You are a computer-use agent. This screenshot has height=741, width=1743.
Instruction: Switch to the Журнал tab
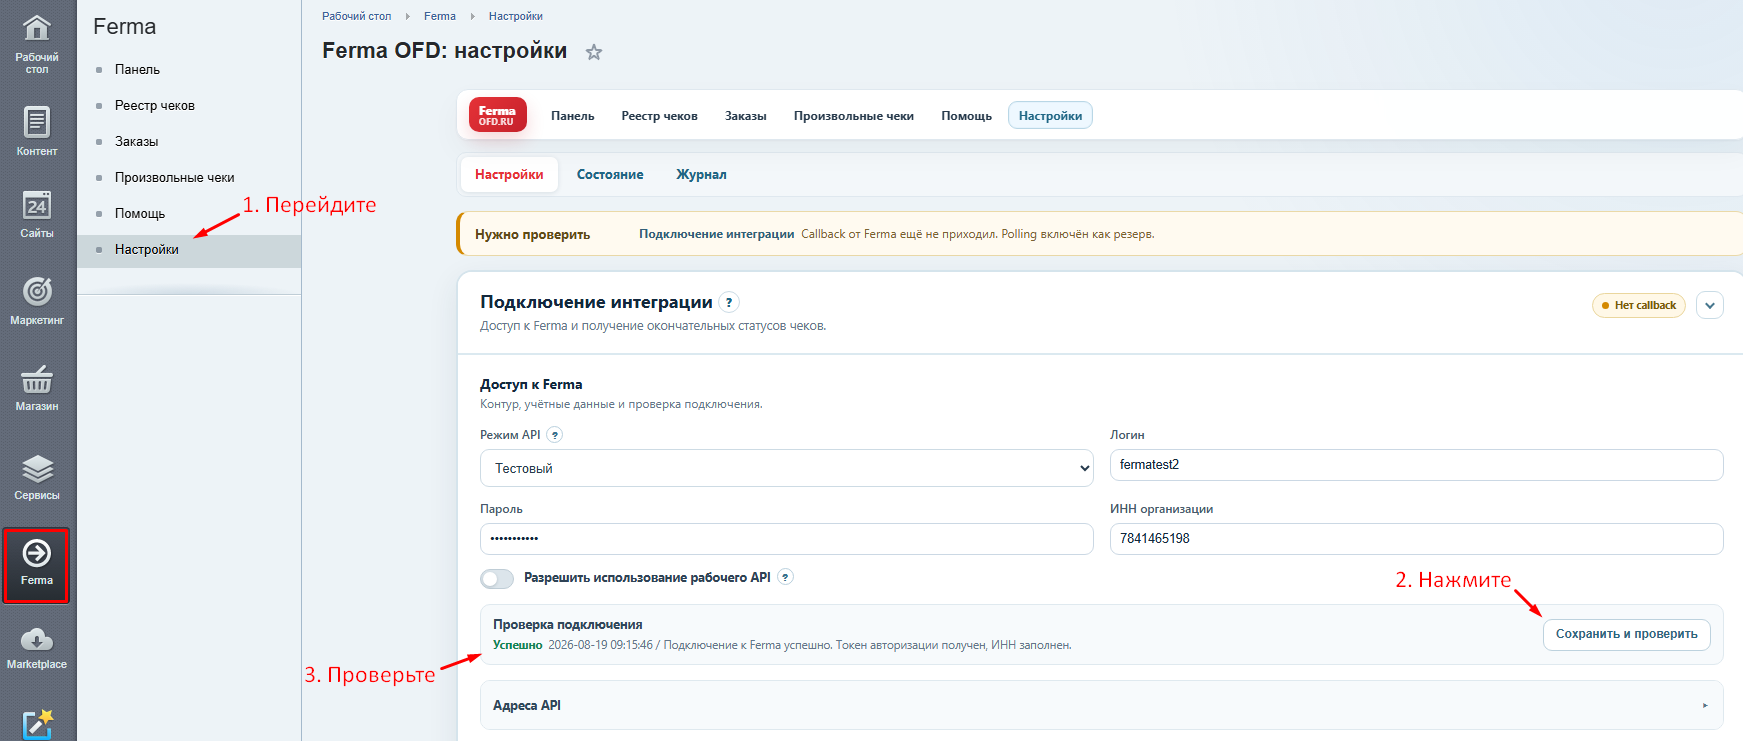tap(702, 175)
